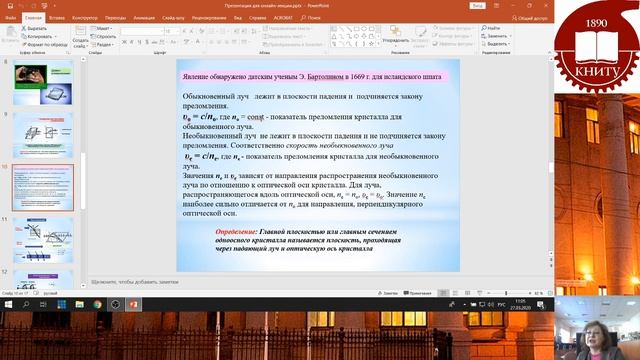The width and height of the screenshot is (640, 360).
Task: Open the font name combo box
Action: coord(141,31)
